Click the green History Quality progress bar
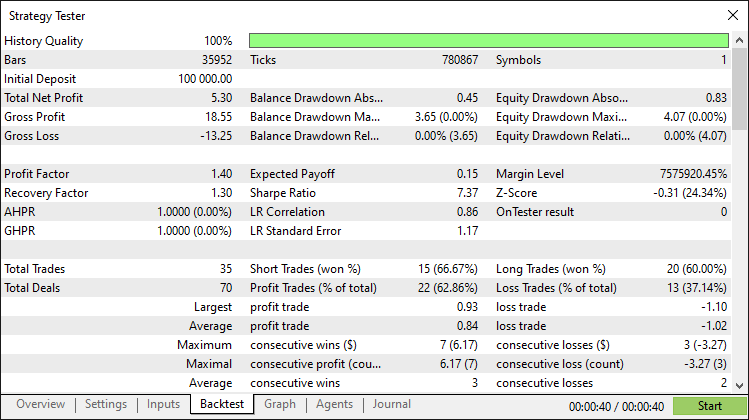Screen dimensions: 749x420 488,41
